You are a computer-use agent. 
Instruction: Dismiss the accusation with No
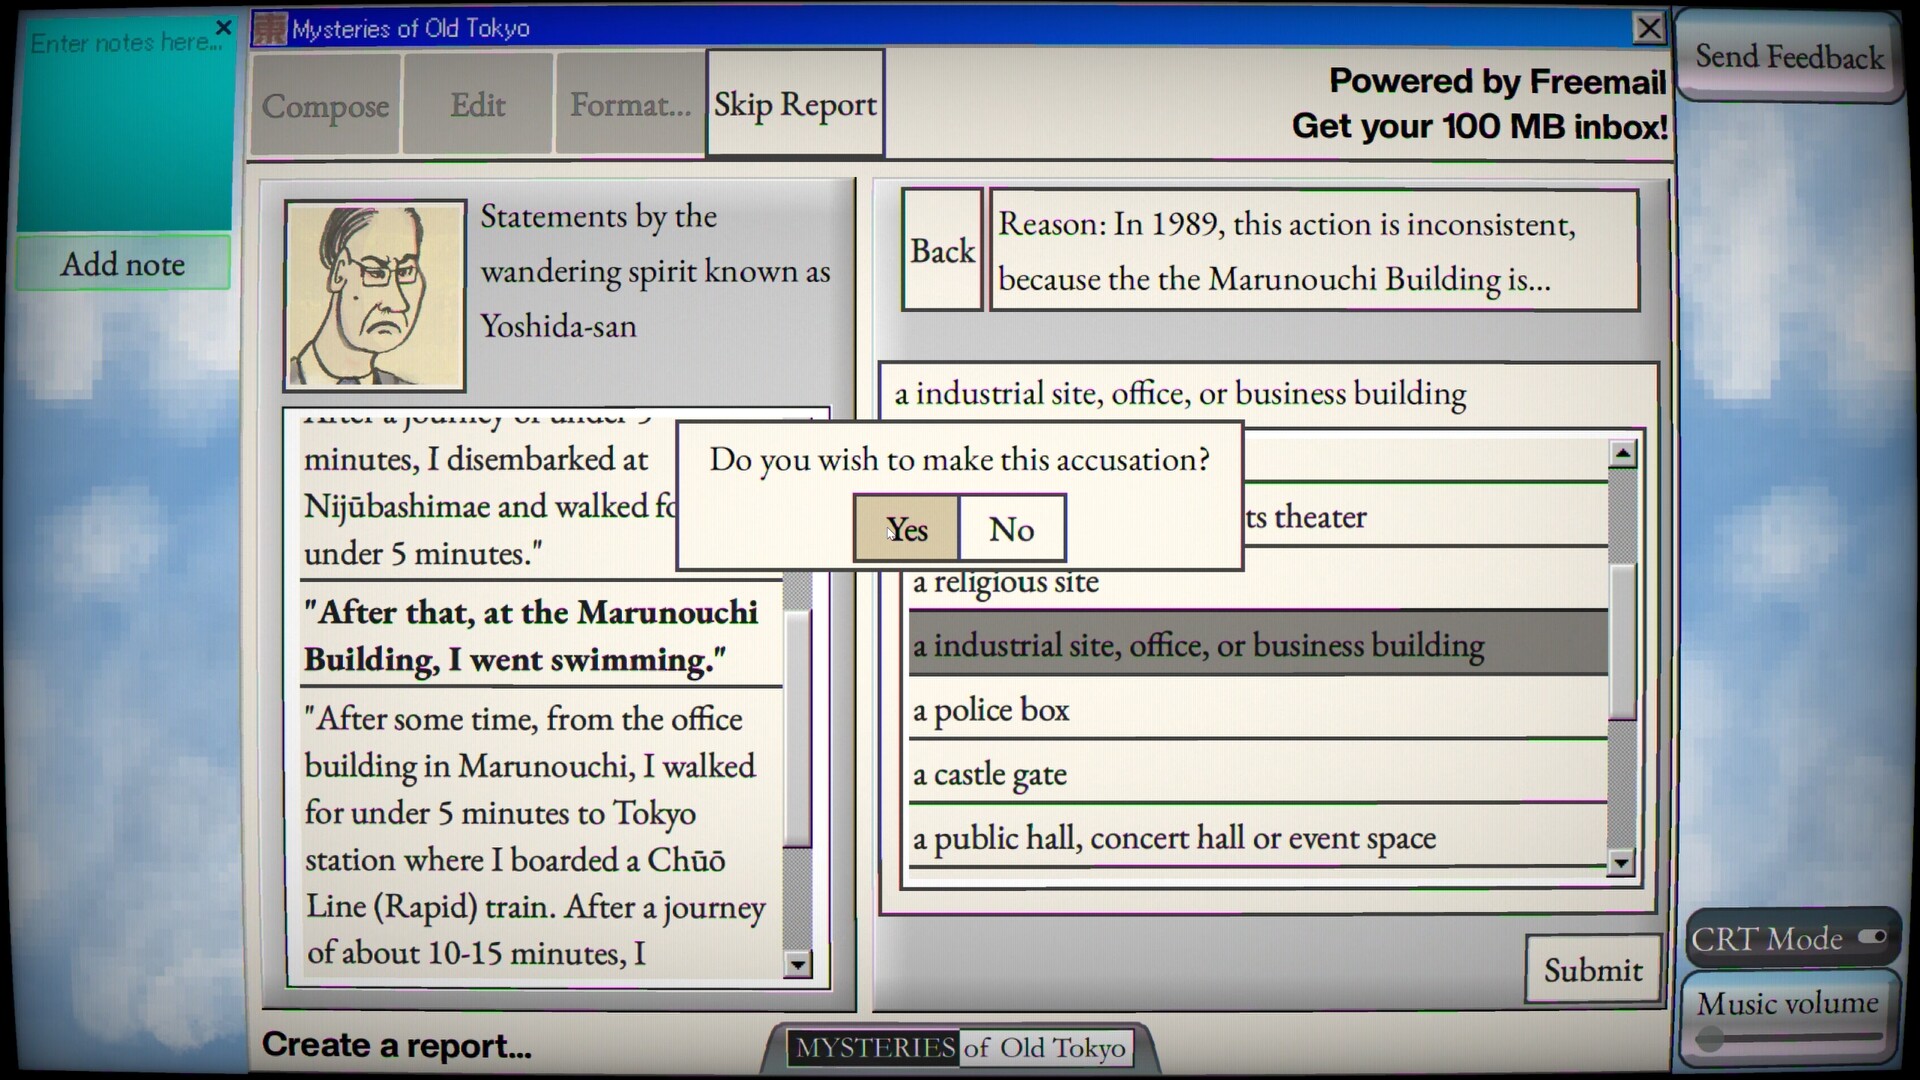[1012, 528]
